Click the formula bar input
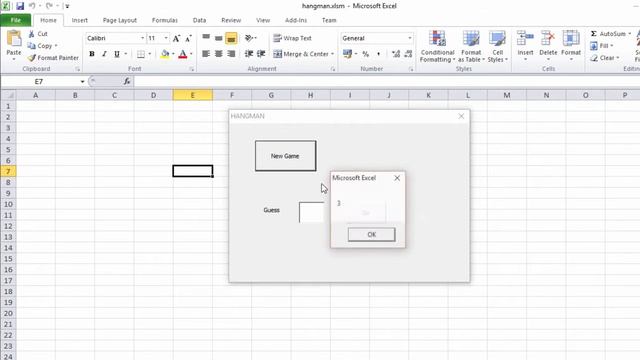This screenshot has height=360, width=640. coord(387,82)
